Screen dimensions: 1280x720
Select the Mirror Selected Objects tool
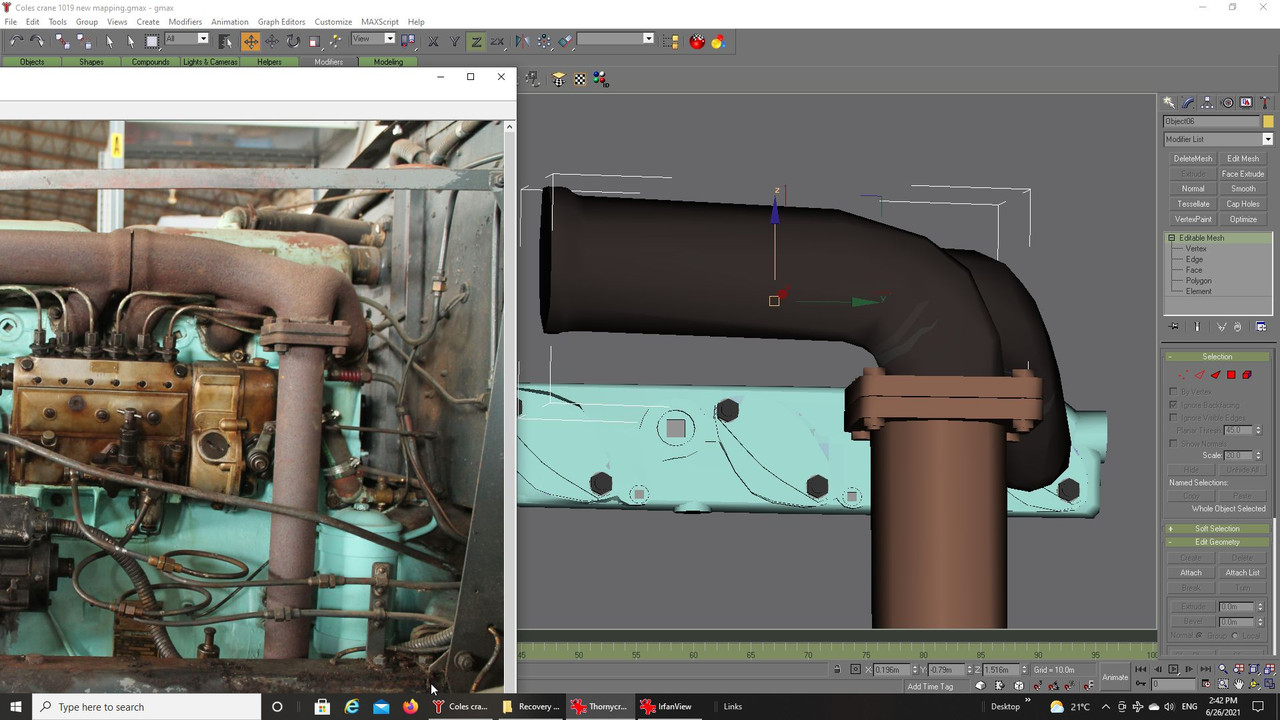click(522, 41)
